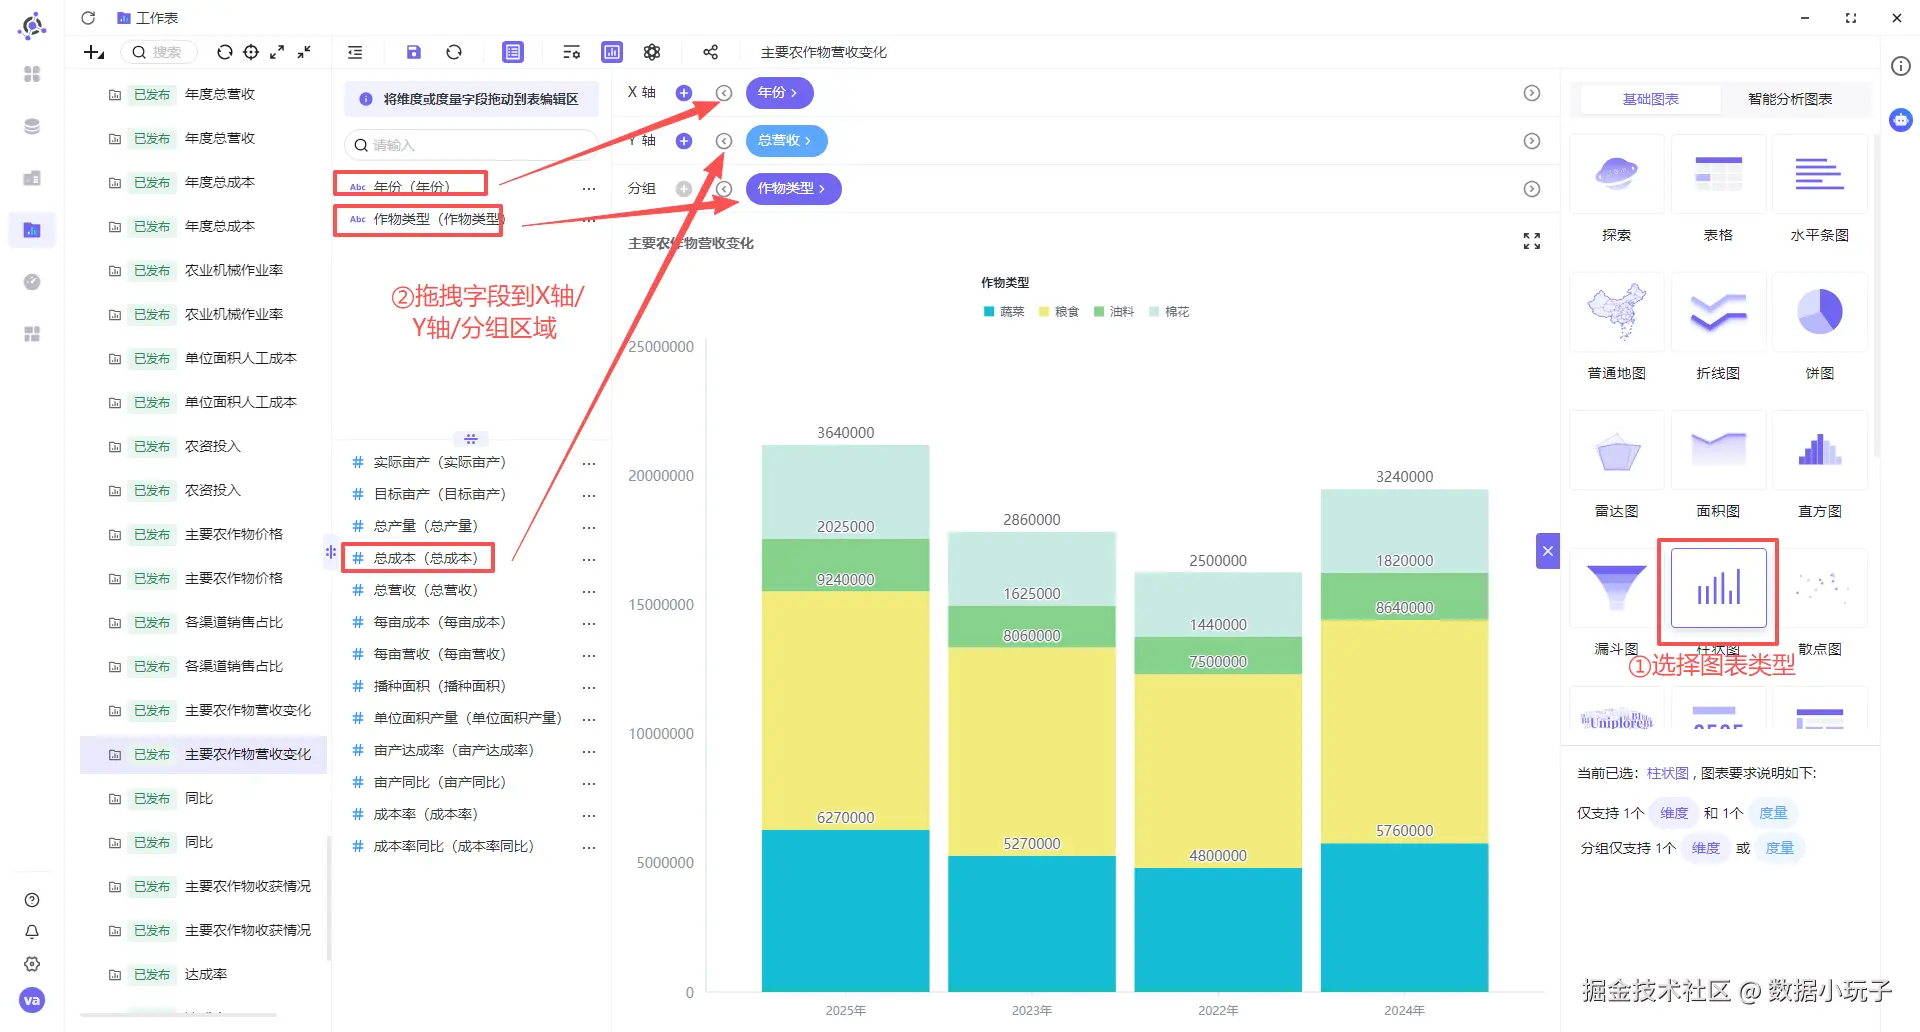Open the 总营收 field pill on Y axis
This screenshot has height=1032, width=1920.
point(786,141)
